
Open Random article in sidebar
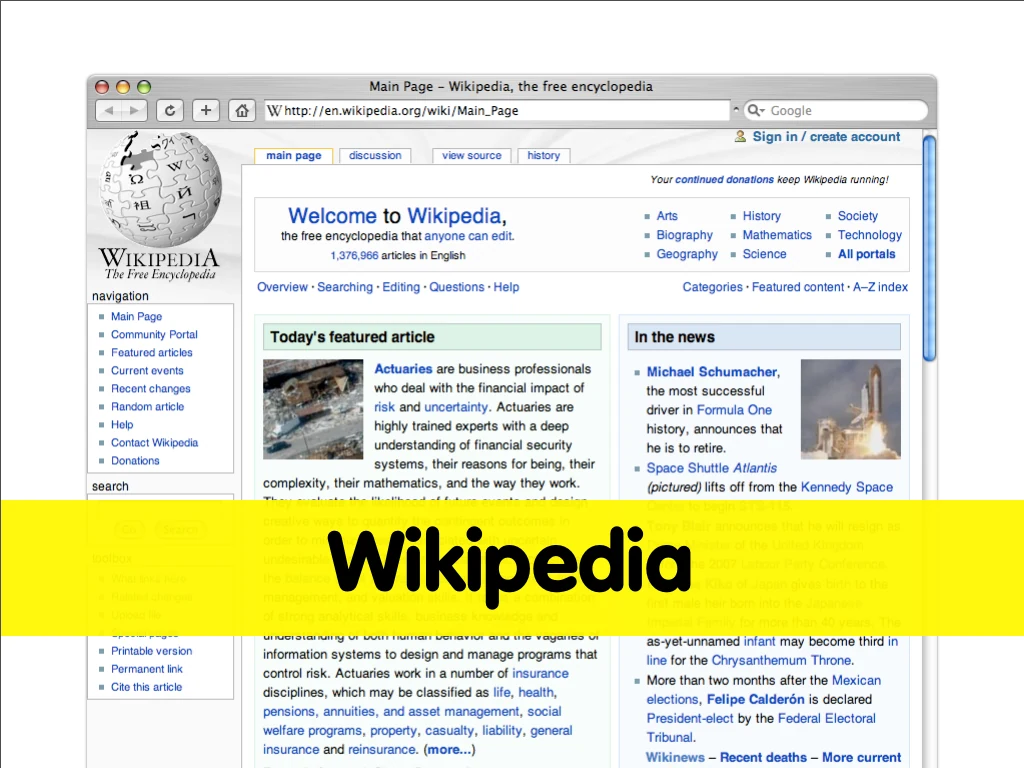coord(148,406)
